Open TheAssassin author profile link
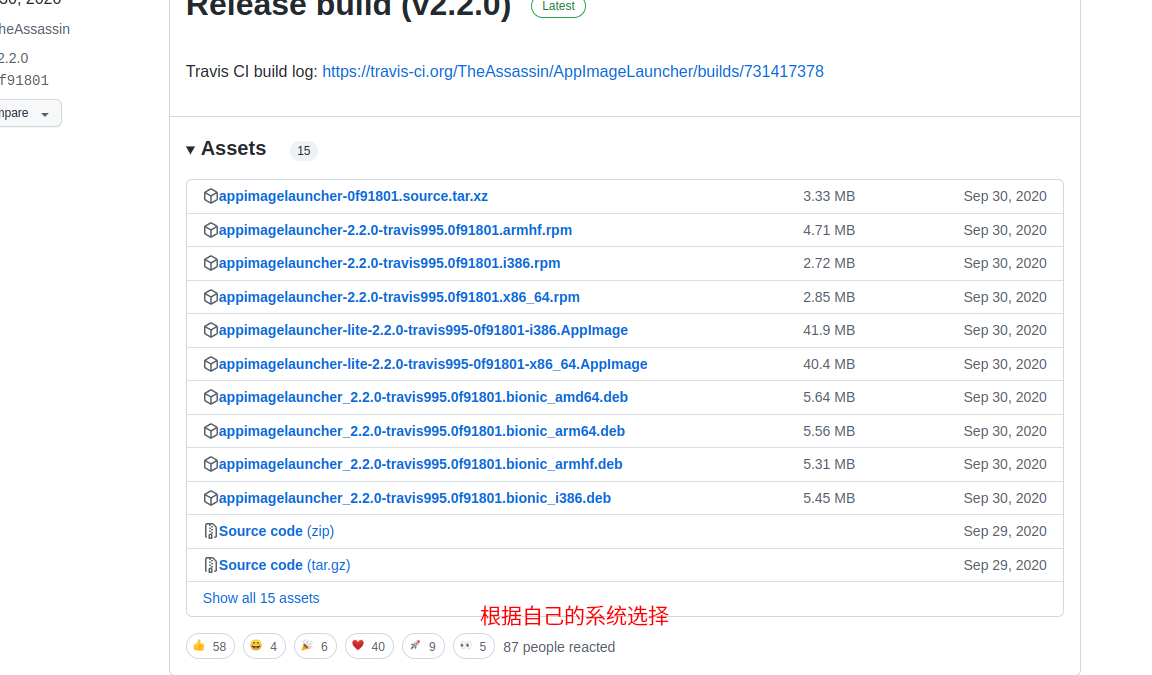 click(35, 29)
